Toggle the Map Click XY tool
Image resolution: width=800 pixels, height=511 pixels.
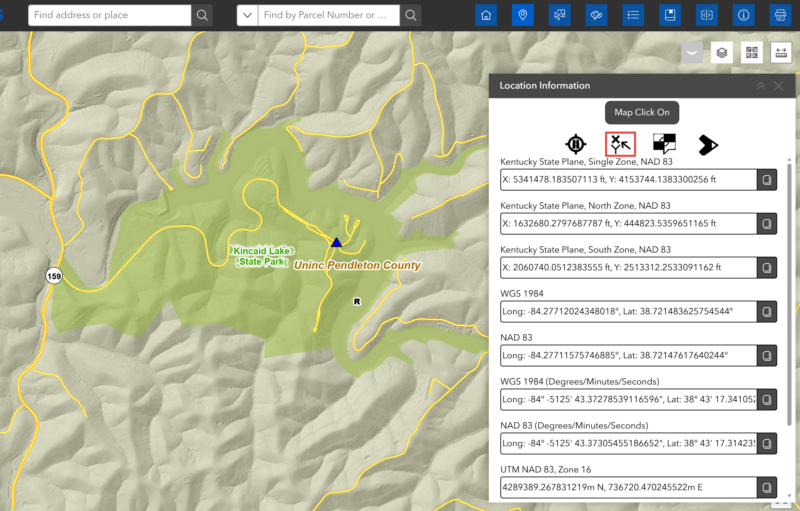coord(620,144)
